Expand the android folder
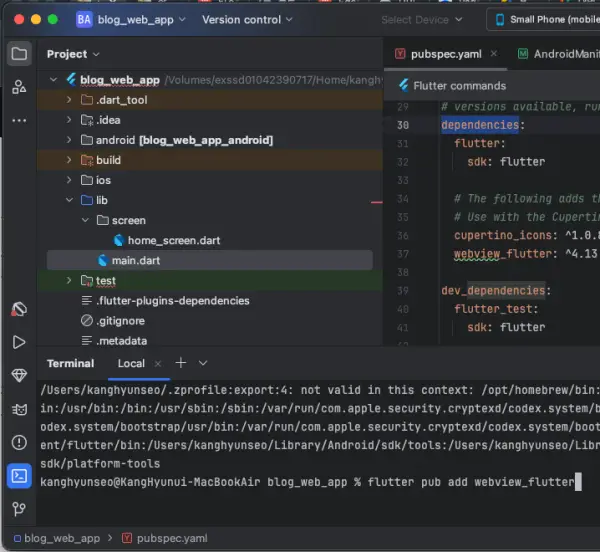The height and width of the screenshot is (552, 600). pyautogui.click(x=69, y=140)
